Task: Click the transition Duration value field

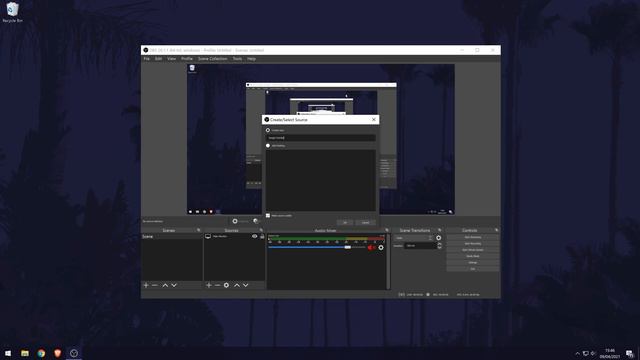Action: pos(420,246)
